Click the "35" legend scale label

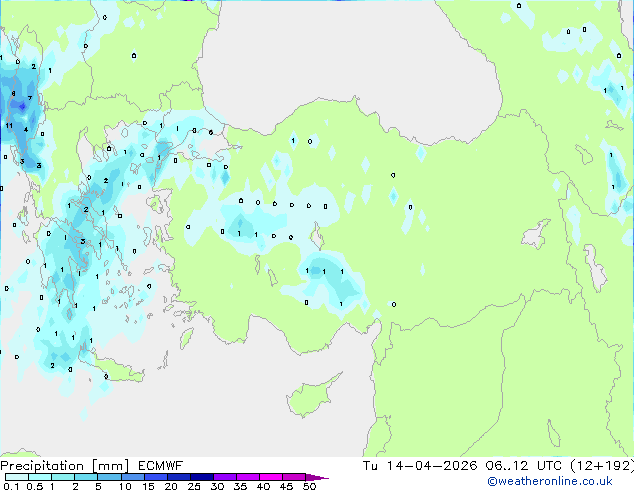pos(240,486)
